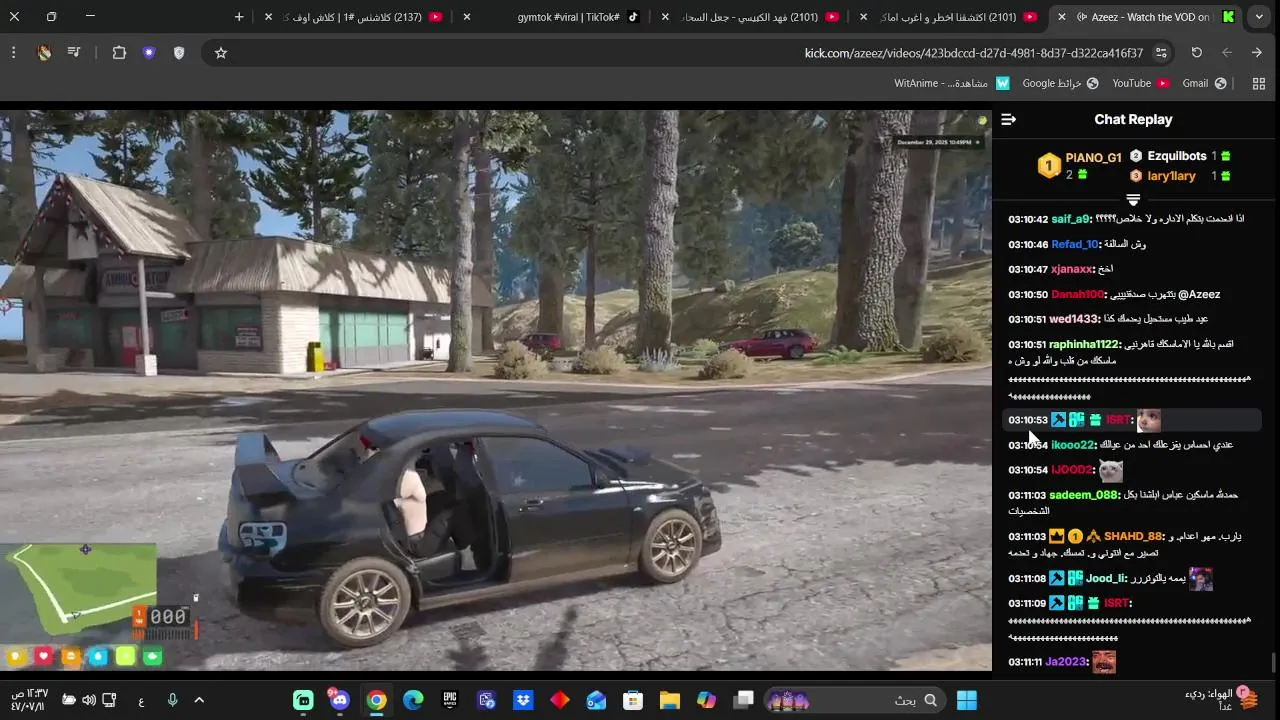Reload the page
The image size is (1280, 720).
tap(1197, 53)
